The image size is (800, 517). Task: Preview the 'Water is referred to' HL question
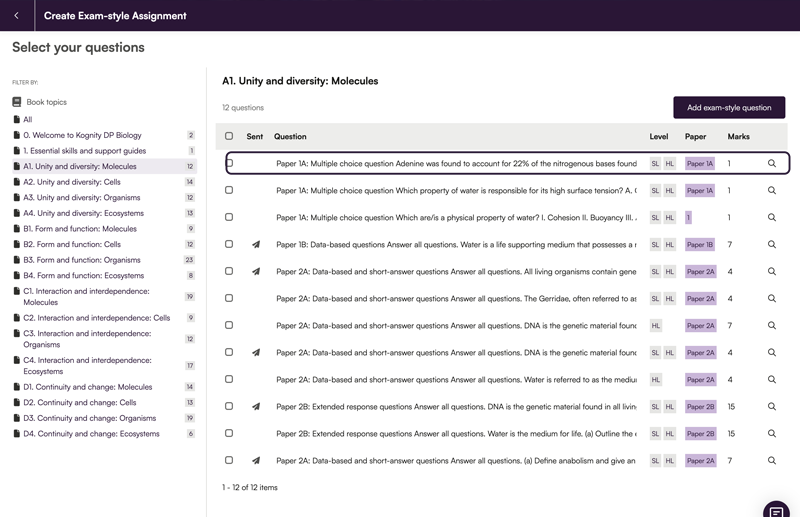pos(771,380)
